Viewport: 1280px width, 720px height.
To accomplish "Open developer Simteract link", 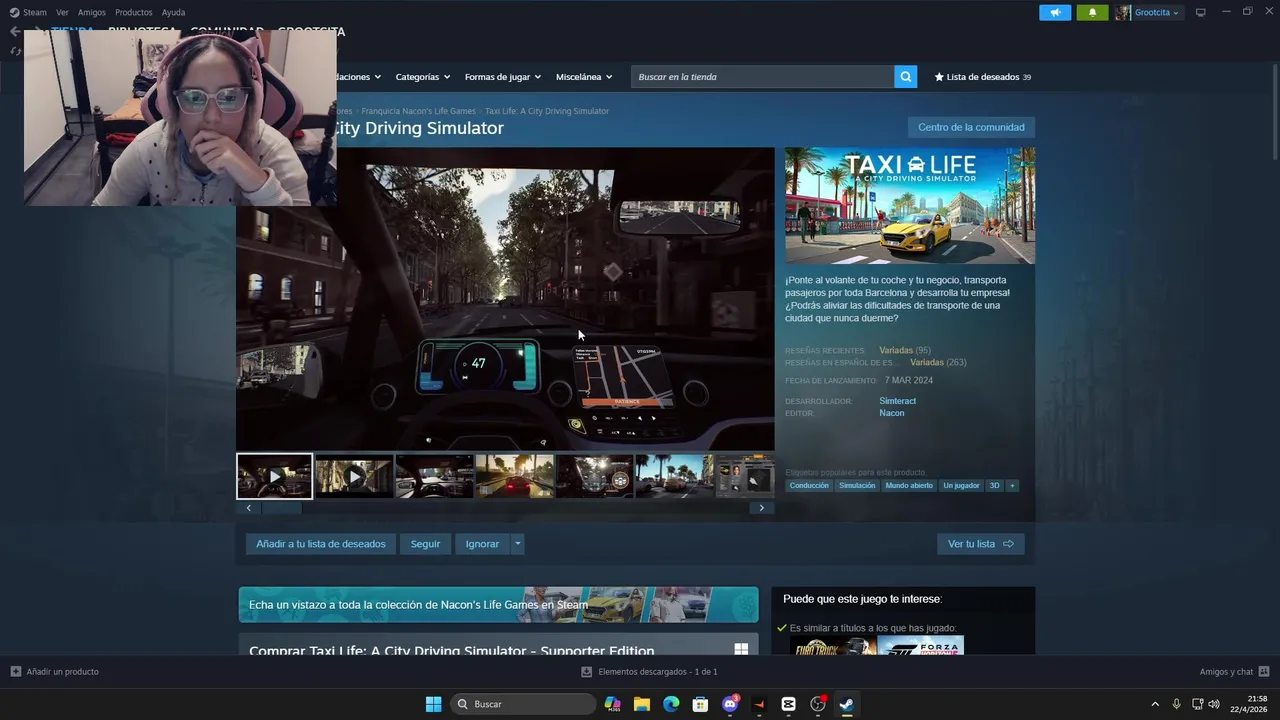I will tap(897, 401).
